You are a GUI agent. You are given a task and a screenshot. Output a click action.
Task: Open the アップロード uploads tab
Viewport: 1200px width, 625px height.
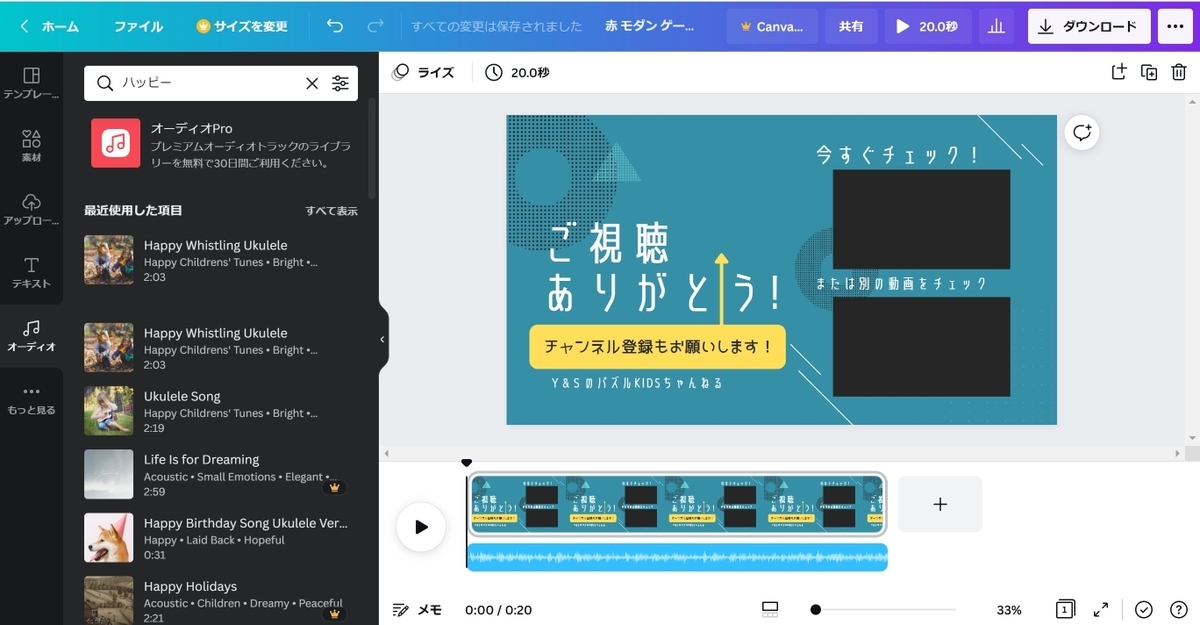(31, 210)
